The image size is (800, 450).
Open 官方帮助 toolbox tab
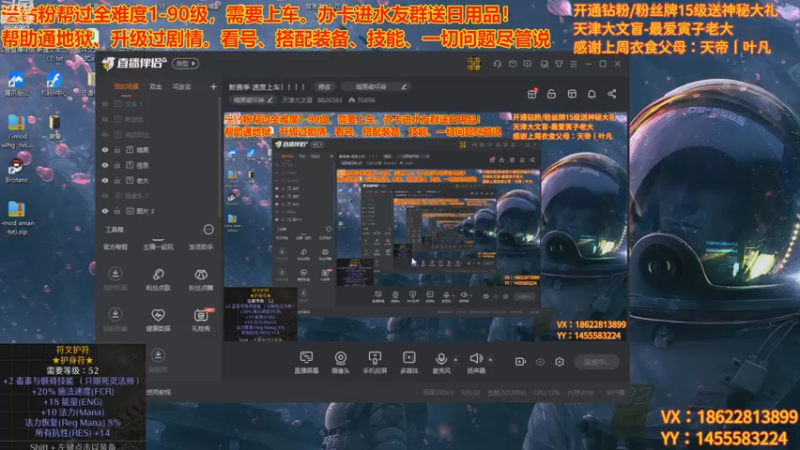tap(115, 247)
